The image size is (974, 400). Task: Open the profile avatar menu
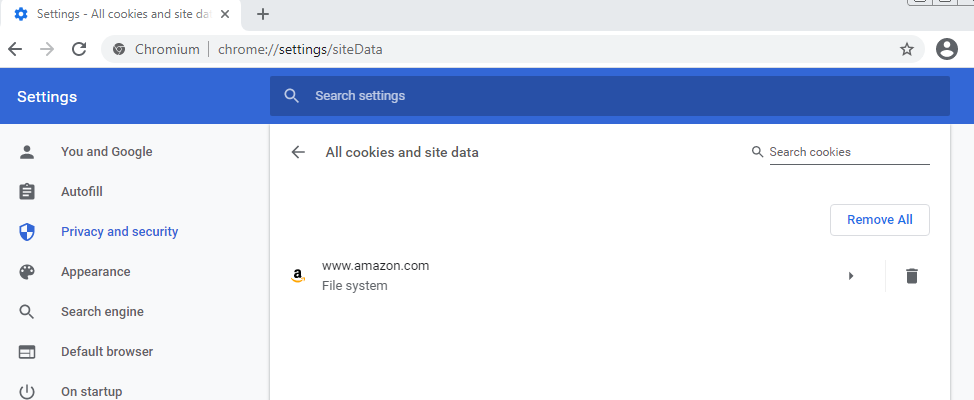click(946, 49)
